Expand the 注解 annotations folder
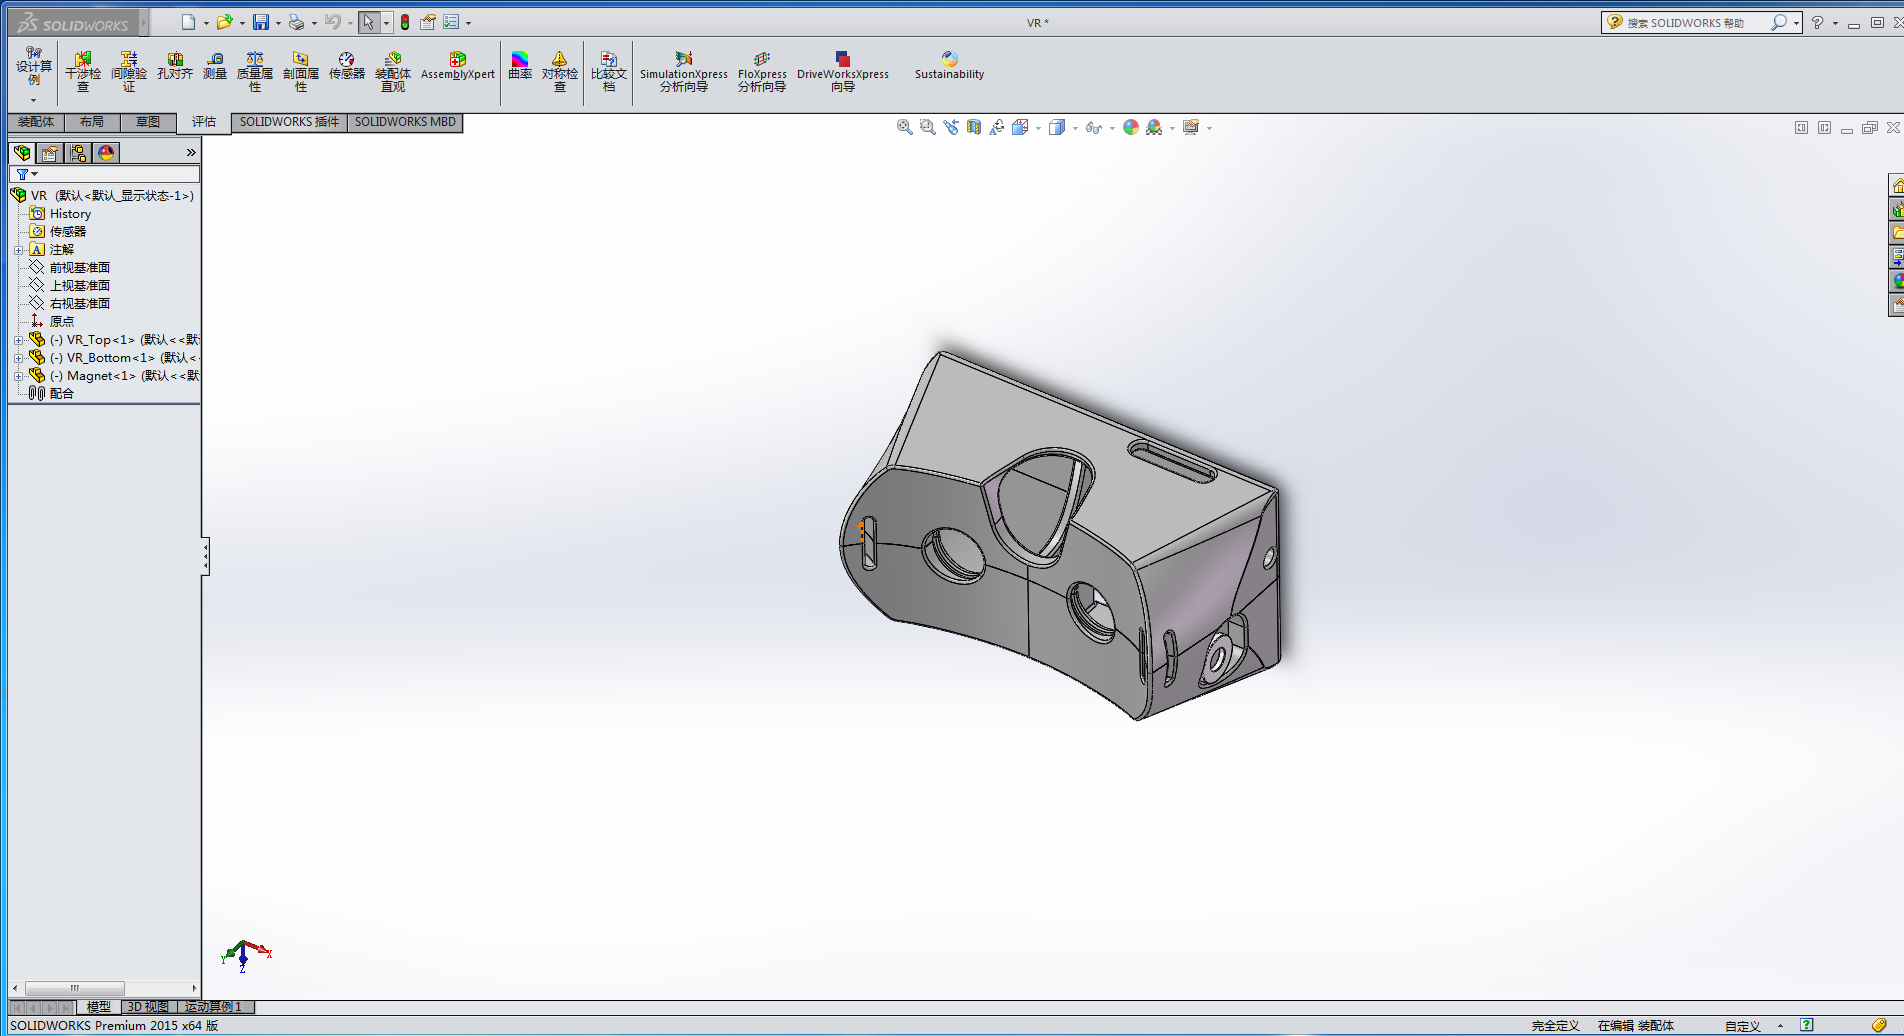 18,250
